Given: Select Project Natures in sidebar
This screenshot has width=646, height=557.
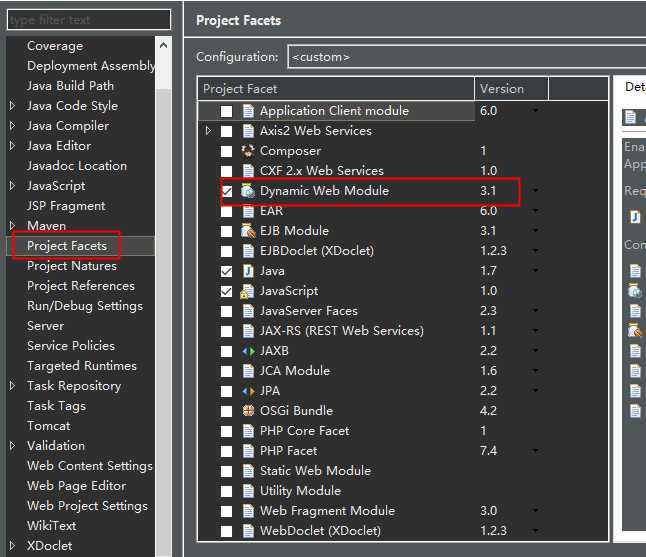Looking at the screenshot, I should 72,266.
